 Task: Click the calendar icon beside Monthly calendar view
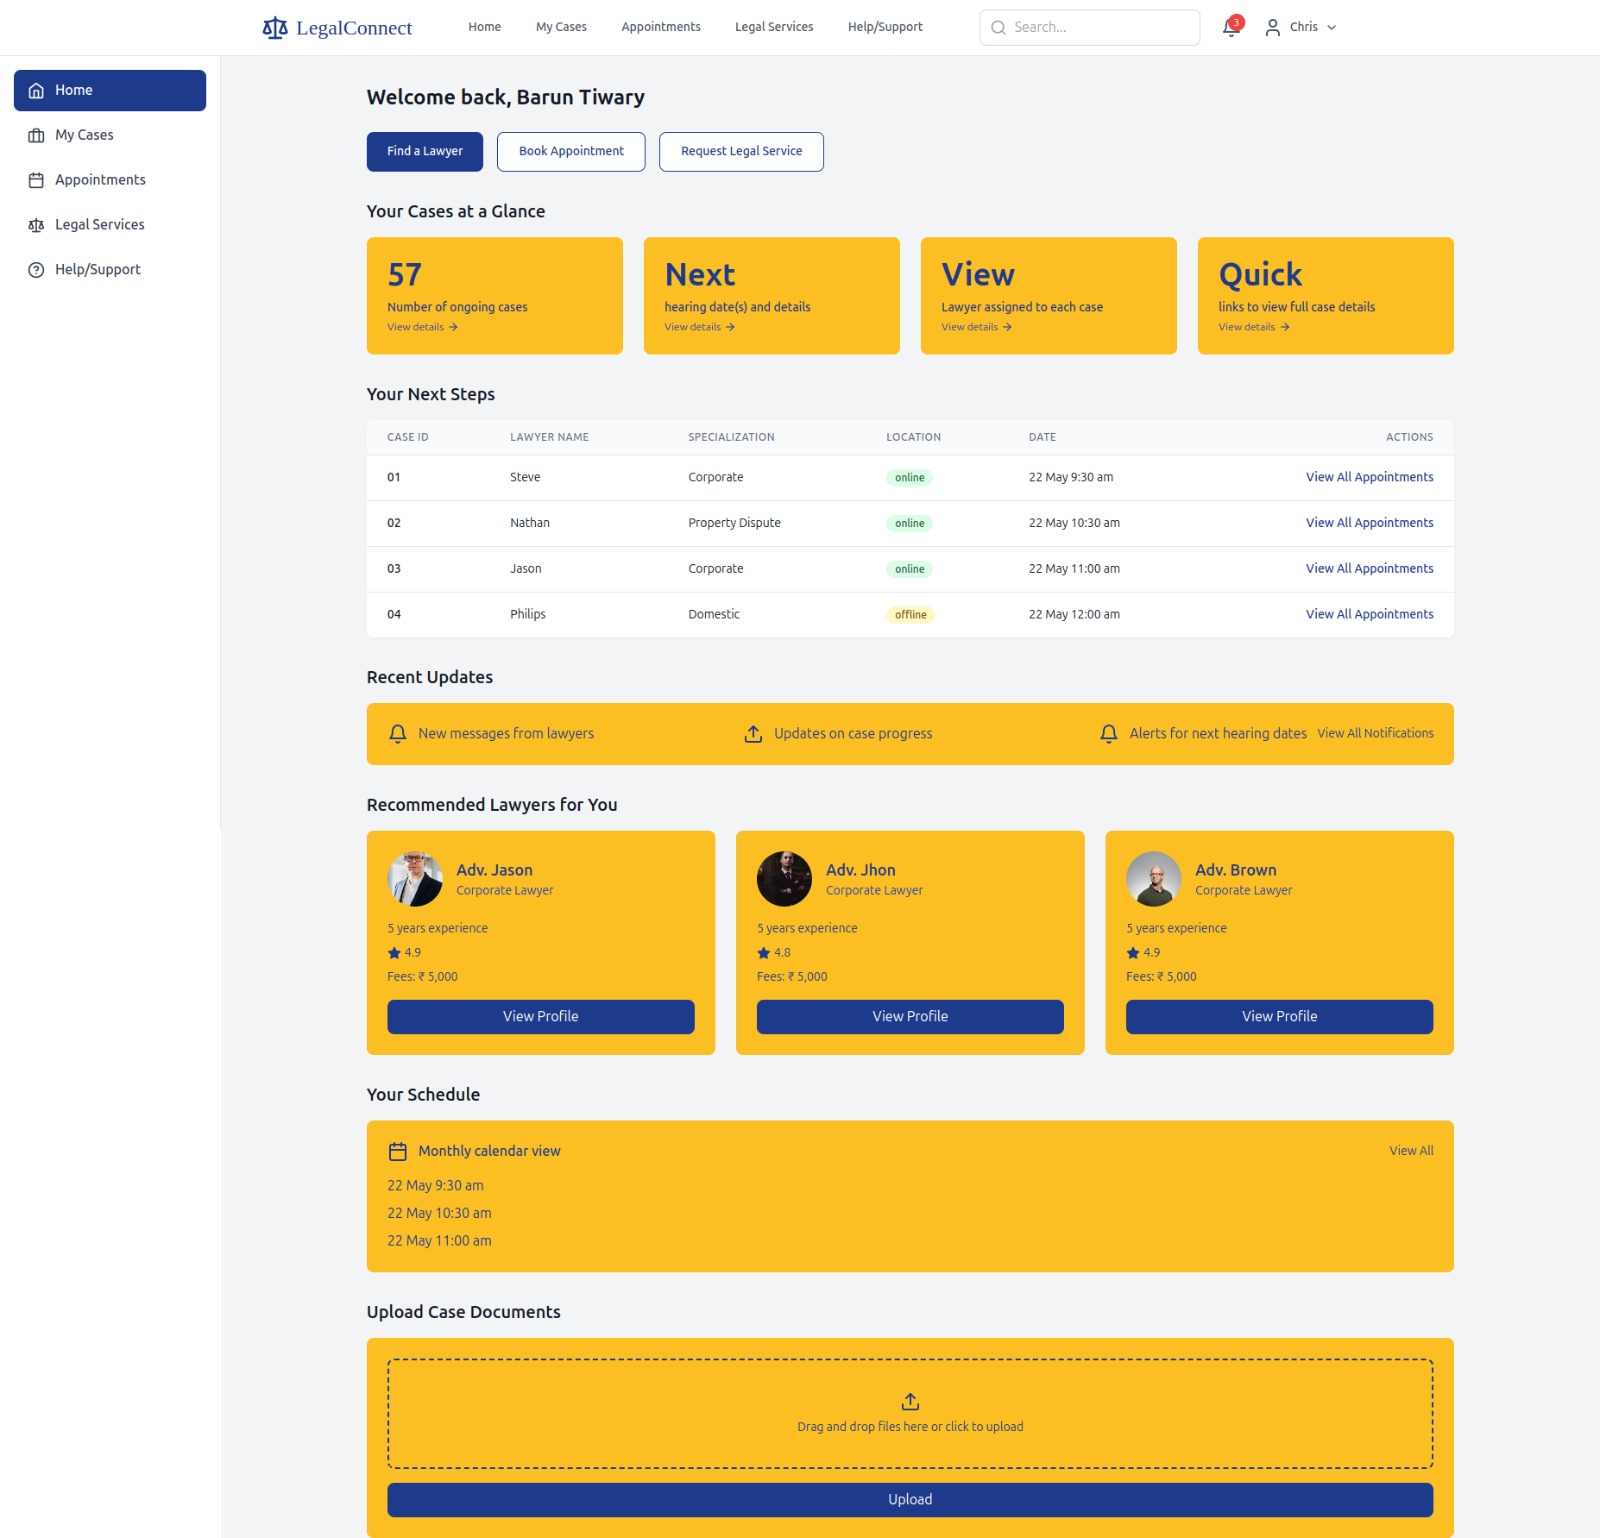pos(398,1152)
